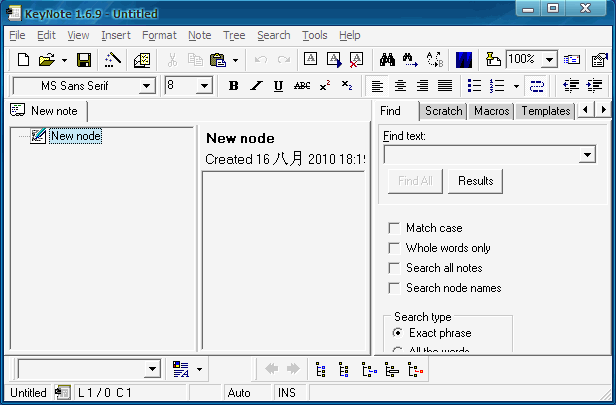The width and height of the screenshot is (616, 405).
Task: Toggle italic text formatting
Action: pyautogui.click(x=256, y=86)
